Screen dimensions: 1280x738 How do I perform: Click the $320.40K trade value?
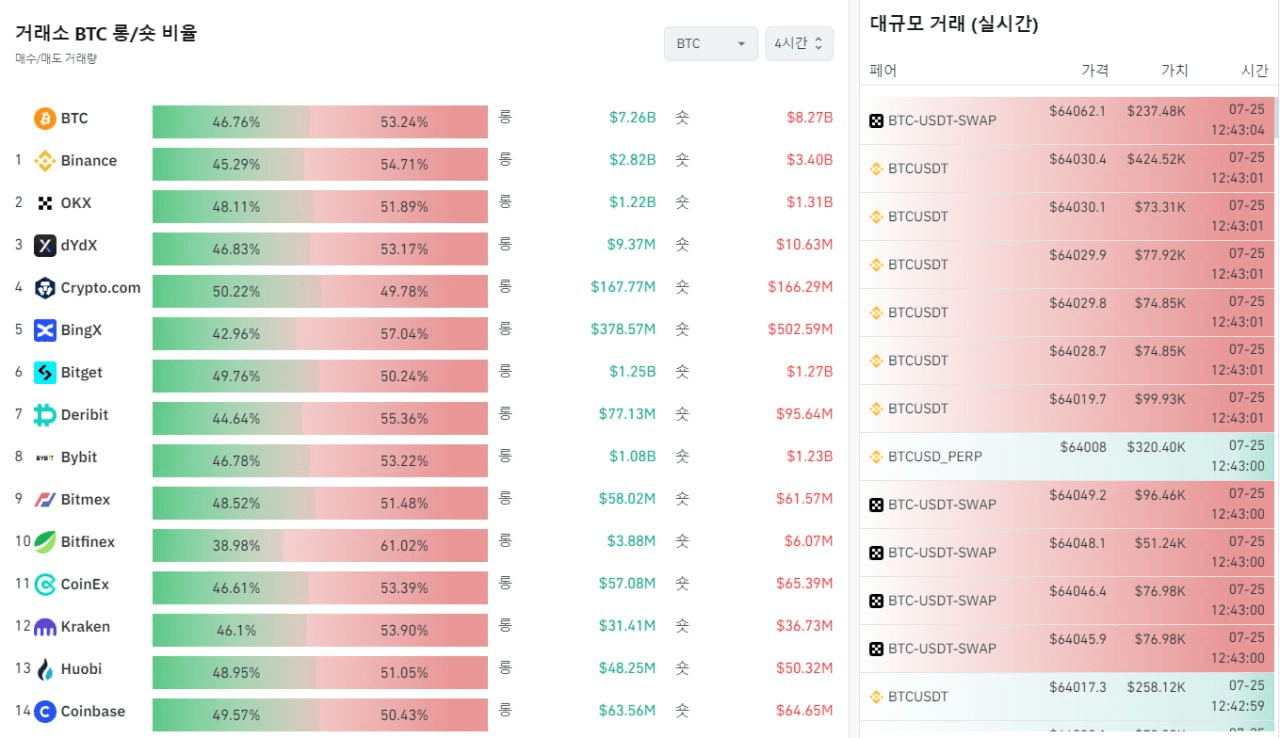coord(1156,447)
